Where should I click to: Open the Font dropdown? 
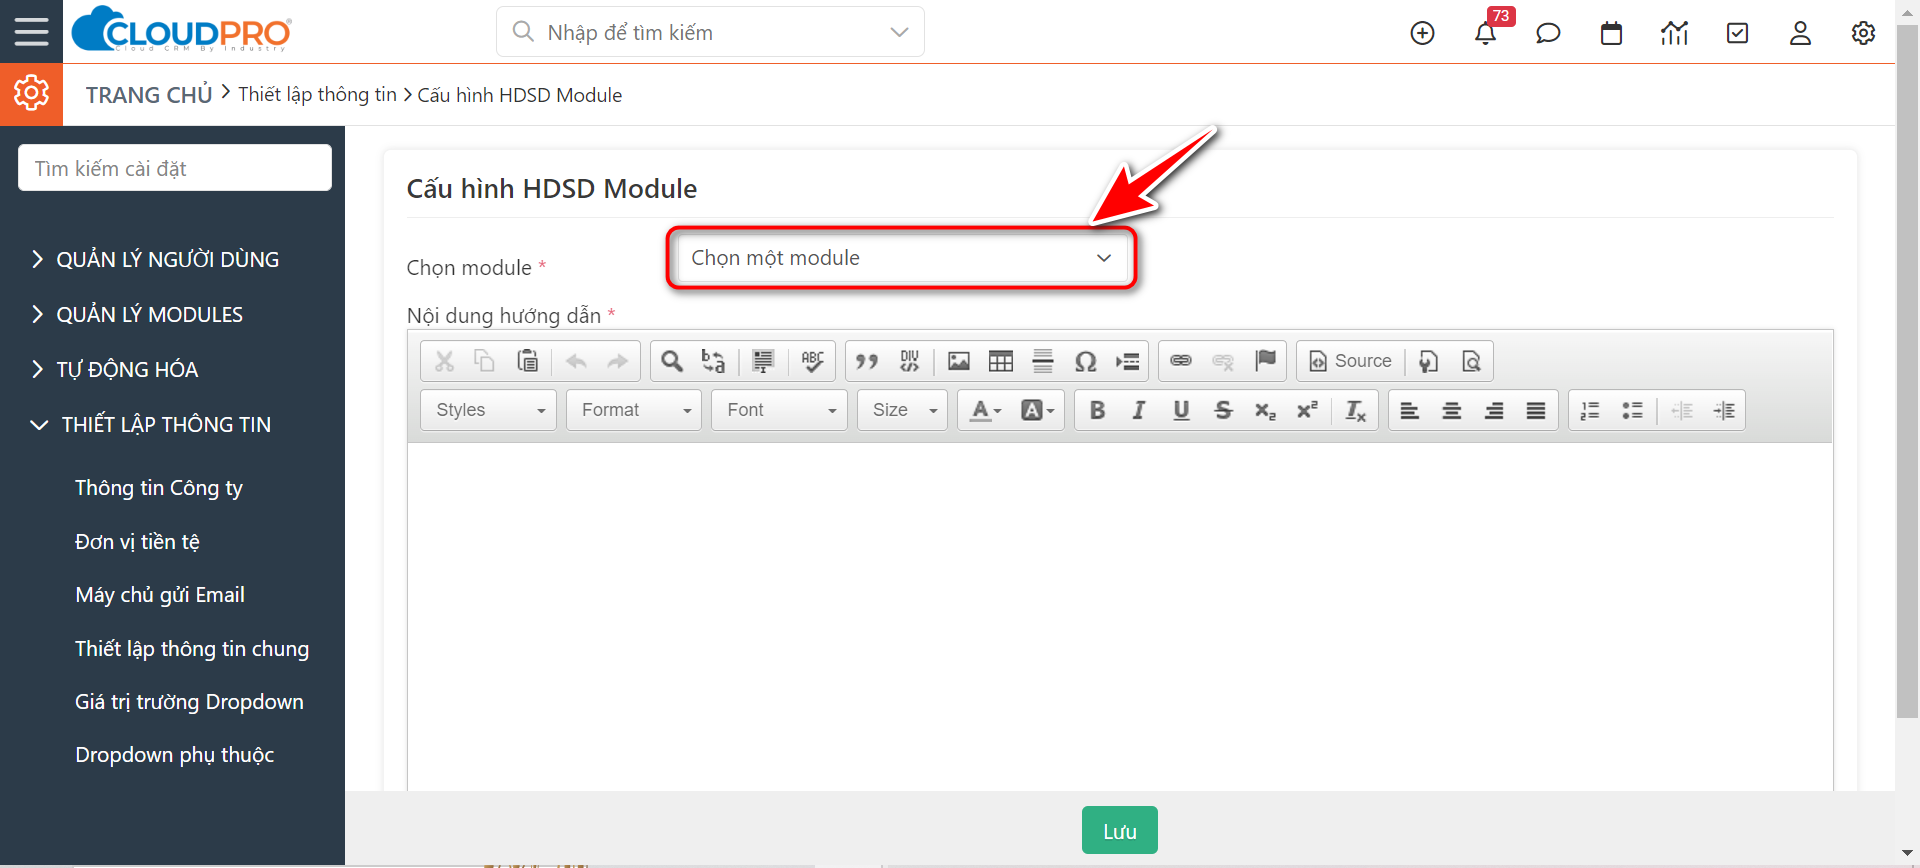click(x=779, y=410)
